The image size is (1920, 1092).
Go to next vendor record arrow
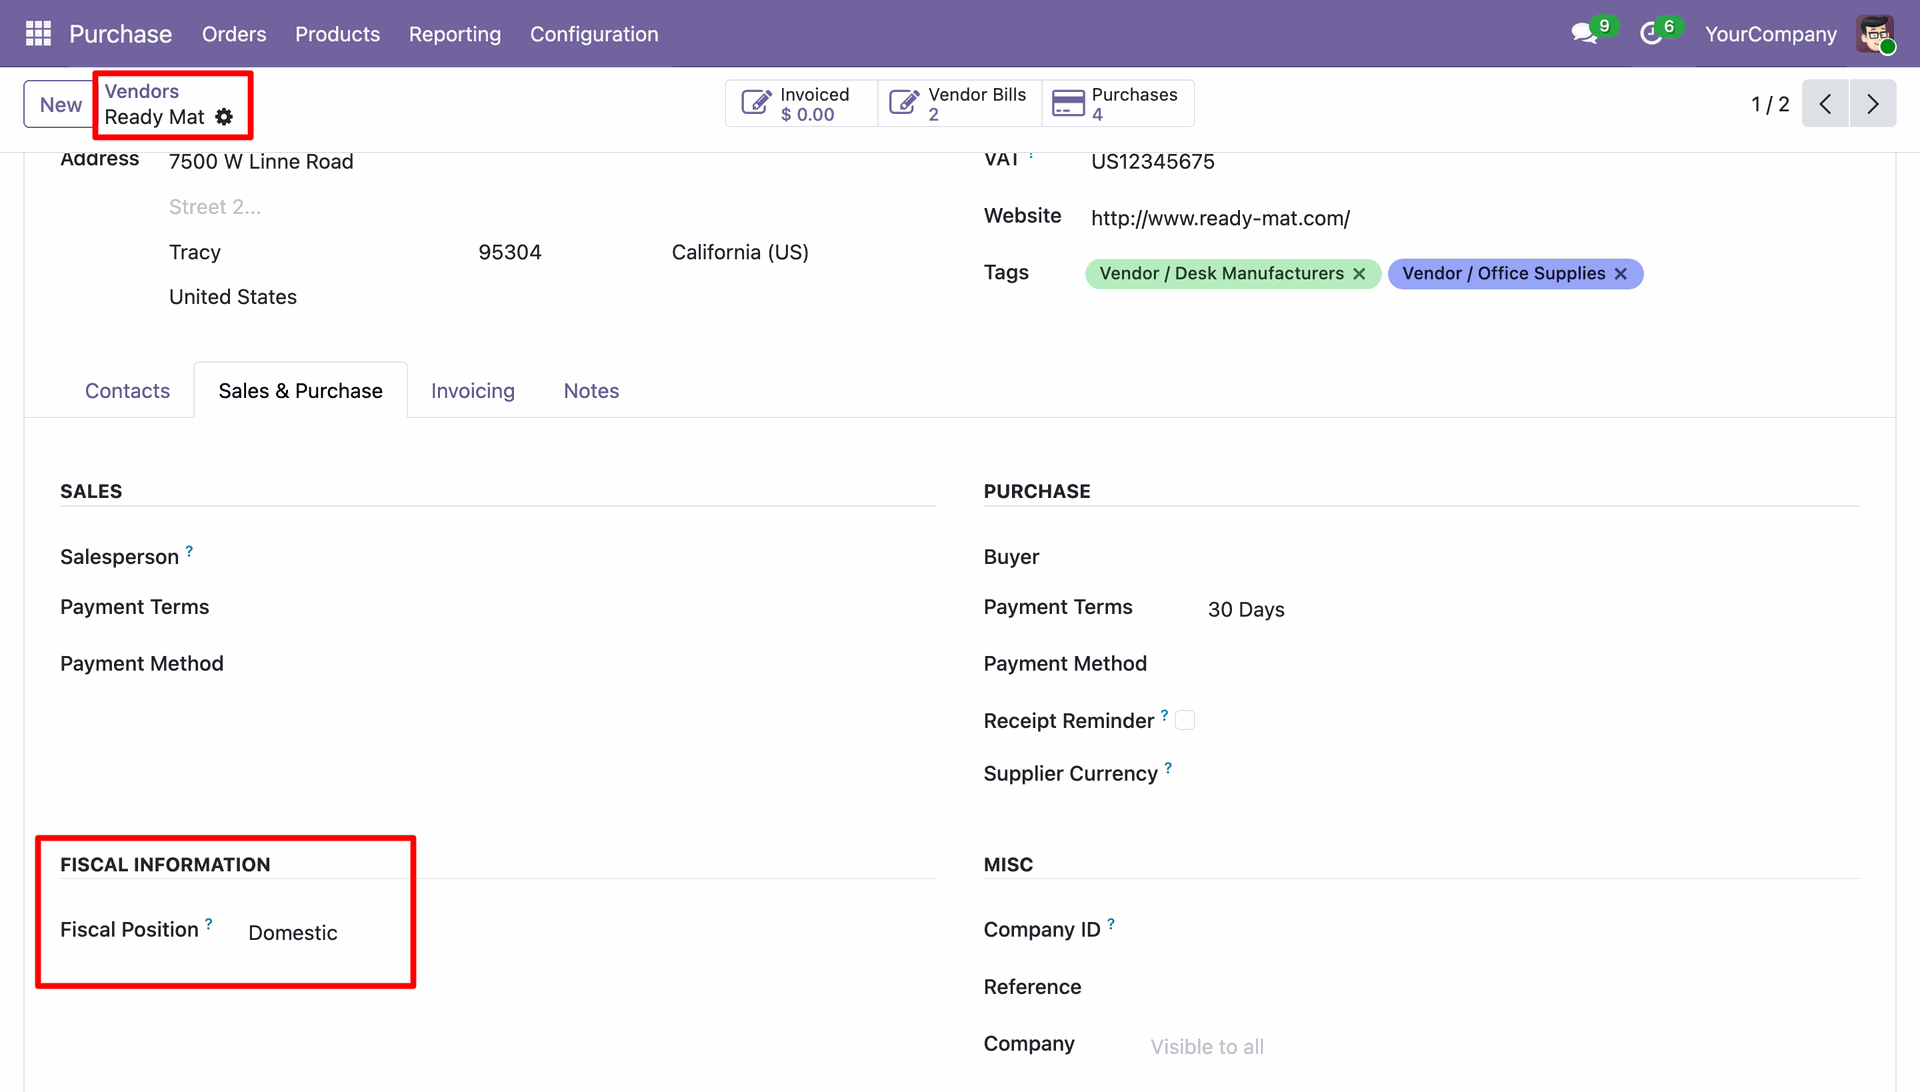[1873, 104]
